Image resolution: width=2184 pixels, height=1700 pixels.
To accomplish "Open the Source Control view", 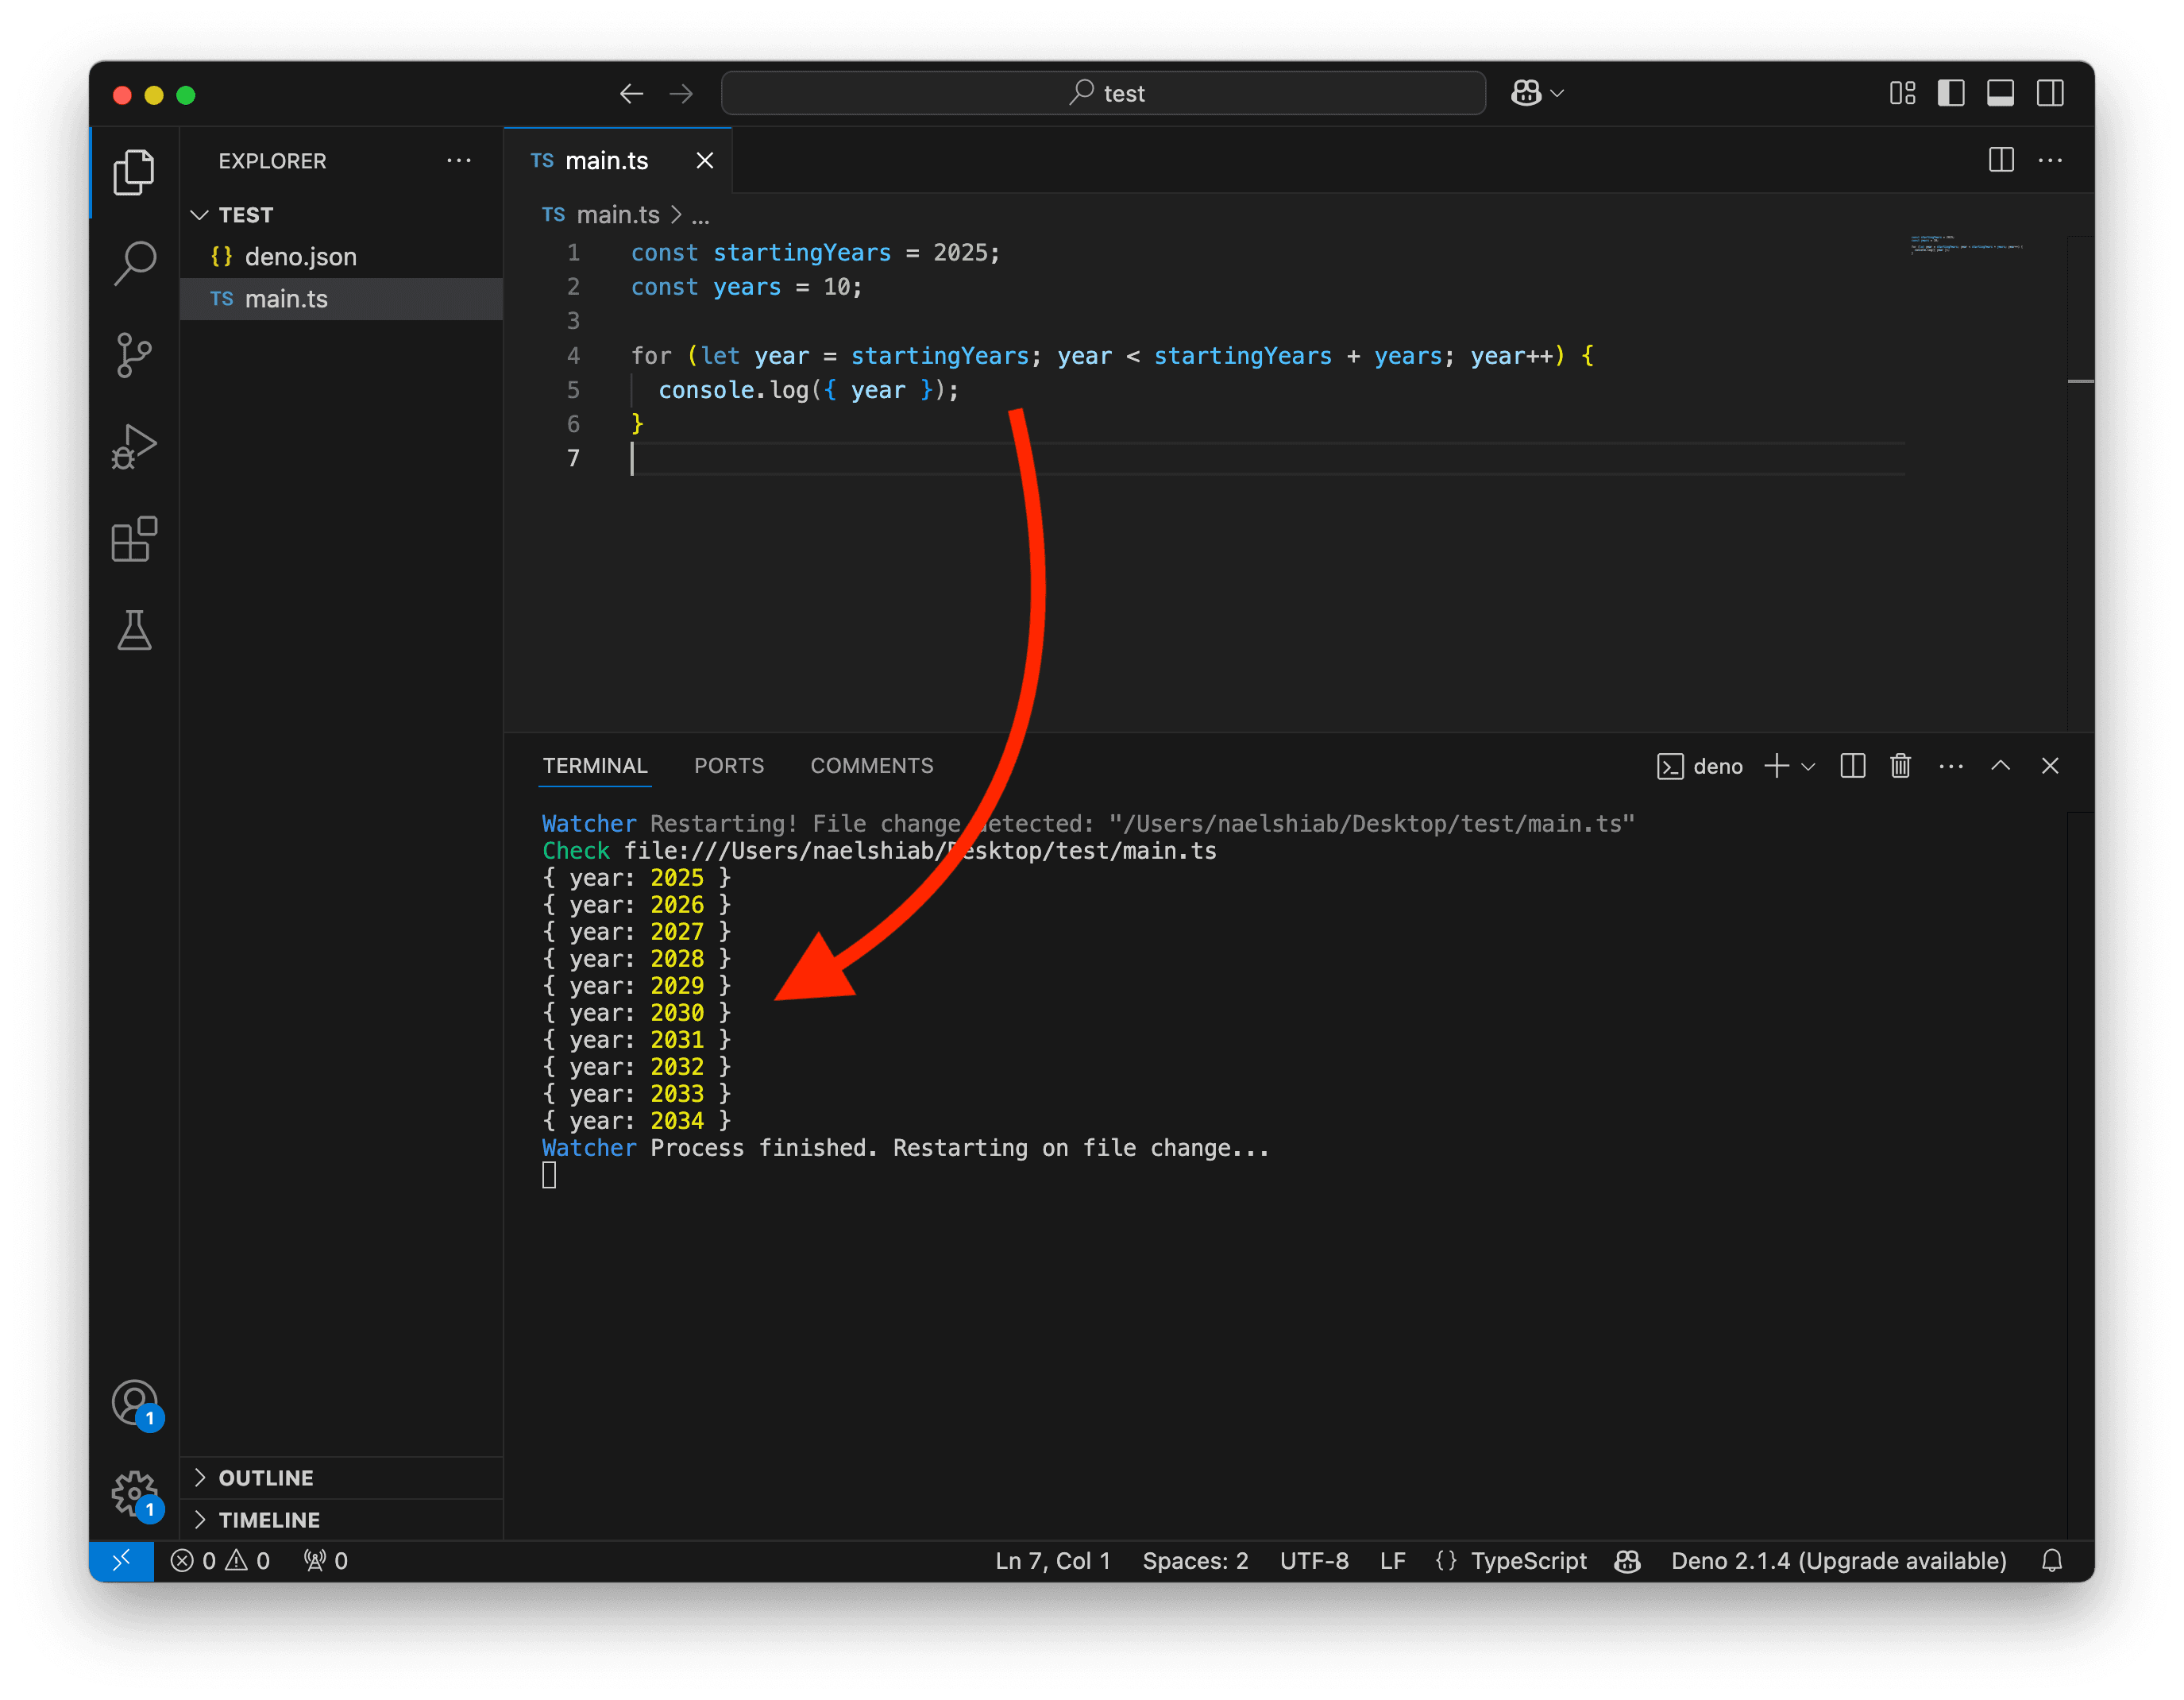I will tap(134, 355).
